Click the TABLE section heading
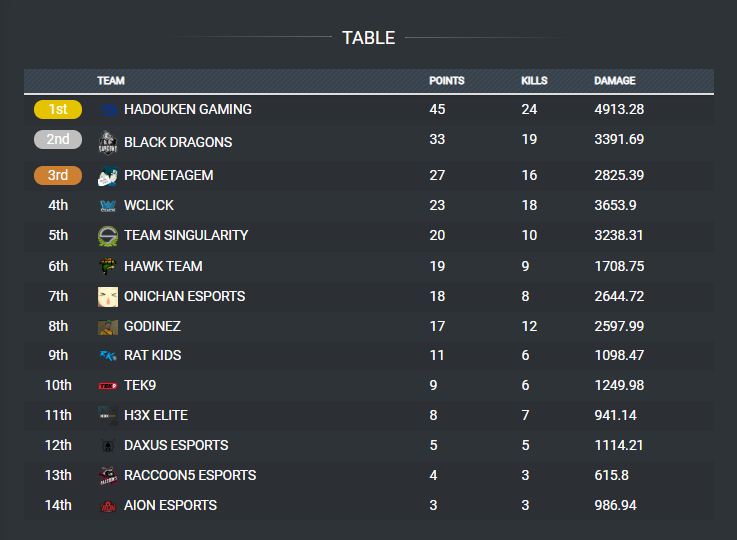This screenshot has width=737, height=540. coord(368,38)
